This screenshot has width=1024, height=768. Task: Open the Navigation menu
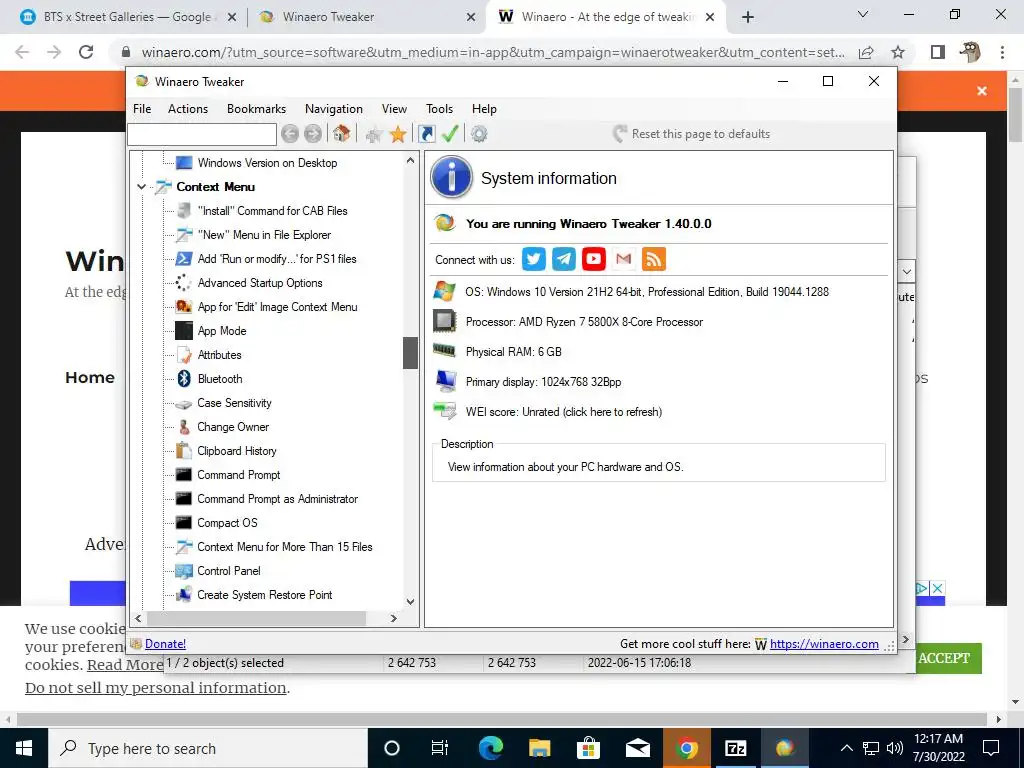coord(334,109)
